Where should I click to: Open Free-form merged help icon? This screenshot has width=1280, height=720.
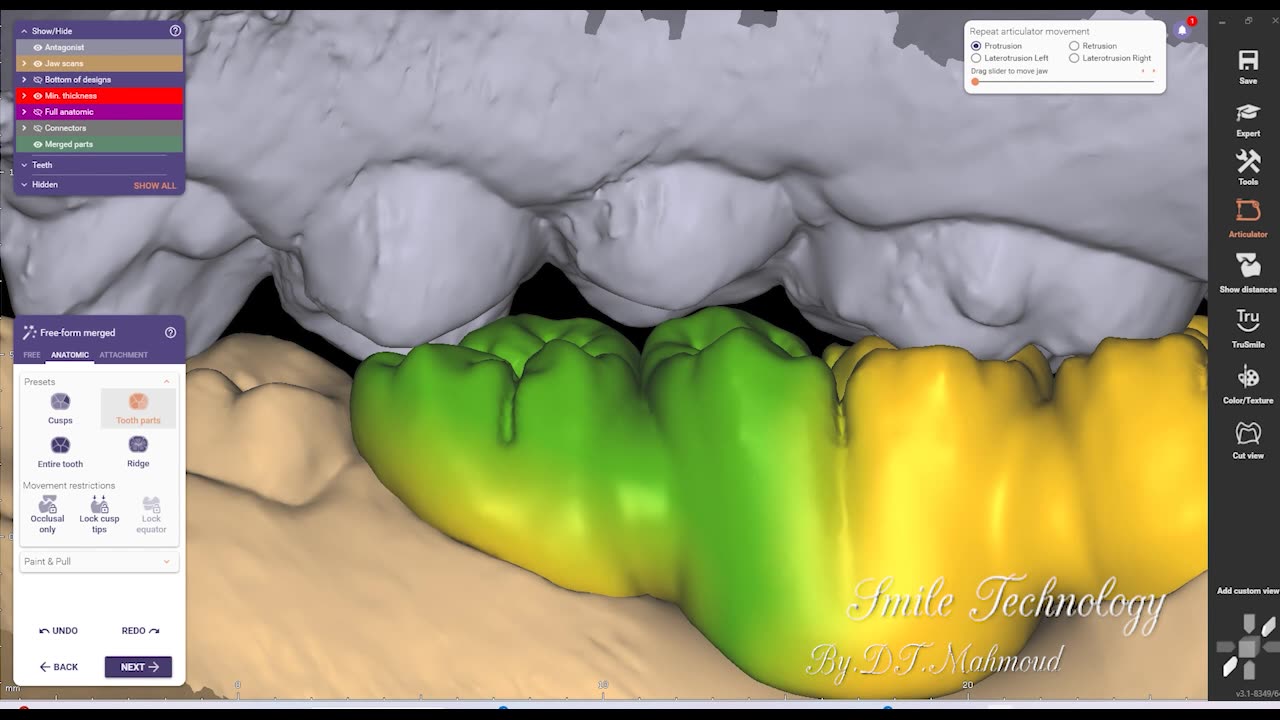170,333
